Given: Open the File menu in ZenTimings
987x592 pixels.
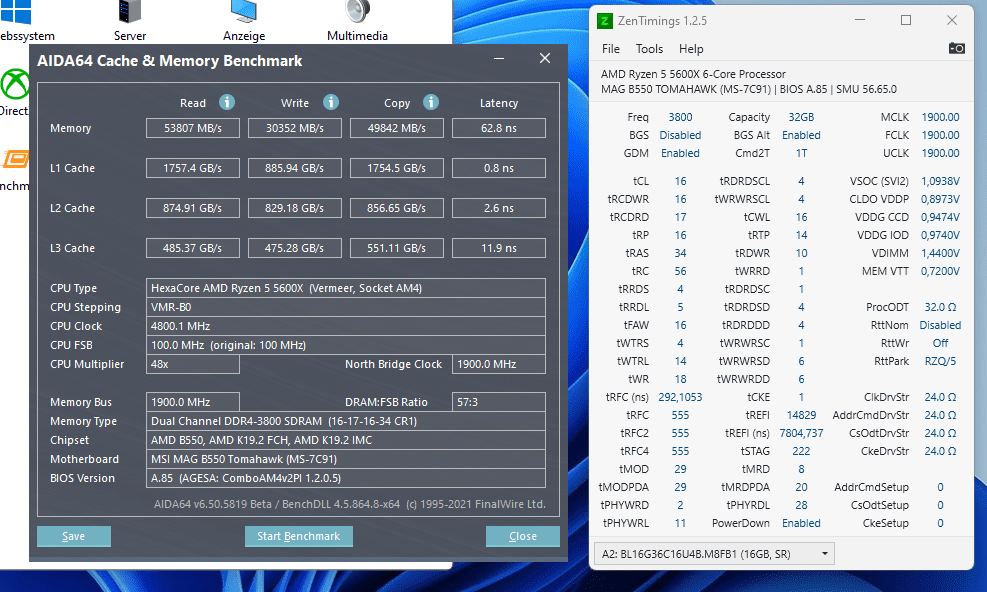Looking at the screenshot, I should tap(611, 49).
